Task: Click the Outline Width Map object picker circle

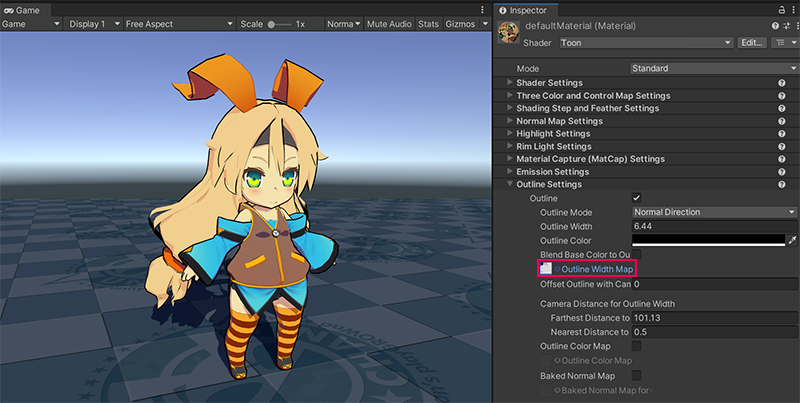Action: click(557, 269)
